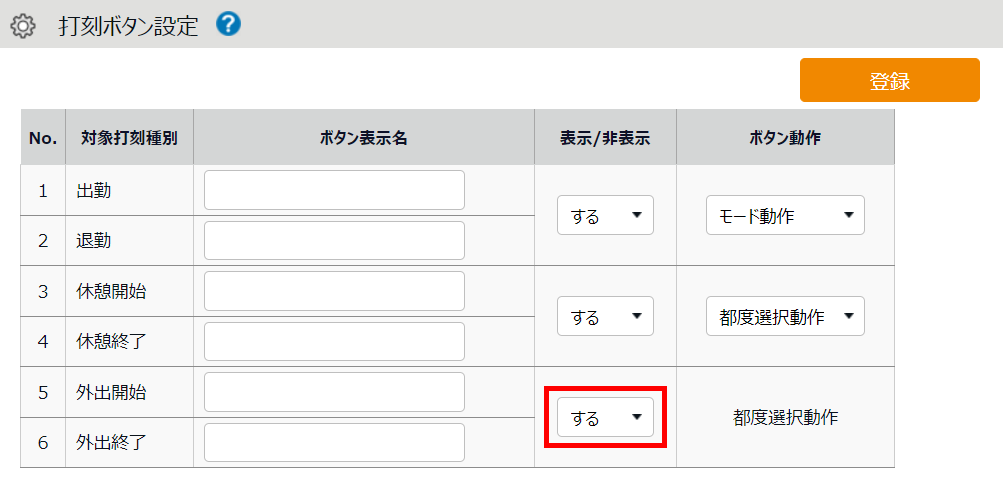
Task: Focus the 休憩終了 button display name field
Action: pyautogui.click(x=334, y=342)
